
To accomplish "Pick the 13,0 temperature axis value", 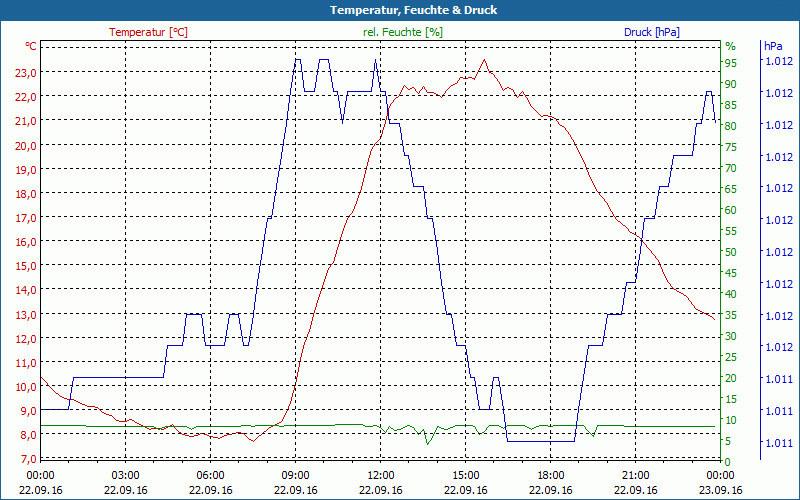I will [x=26, y=315].
